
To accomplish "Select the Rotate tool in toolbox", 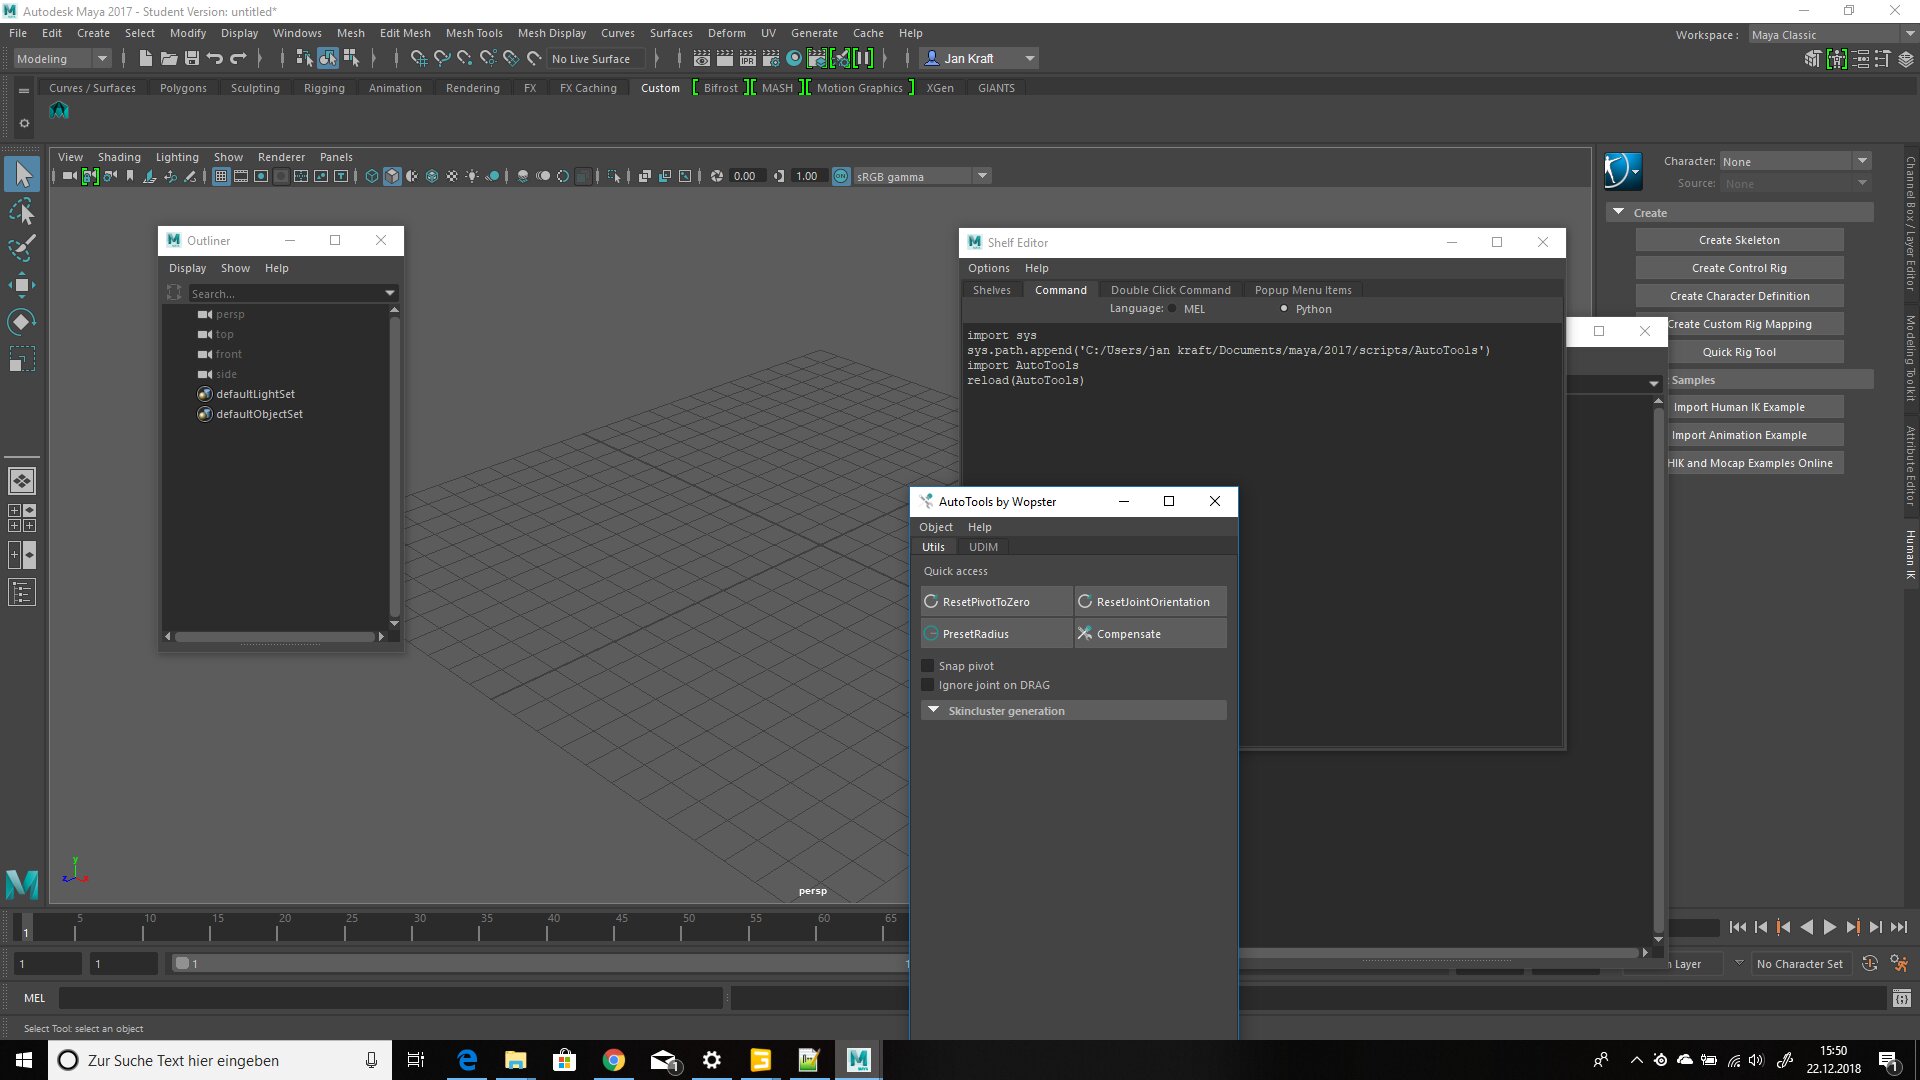I will point(22,321).
